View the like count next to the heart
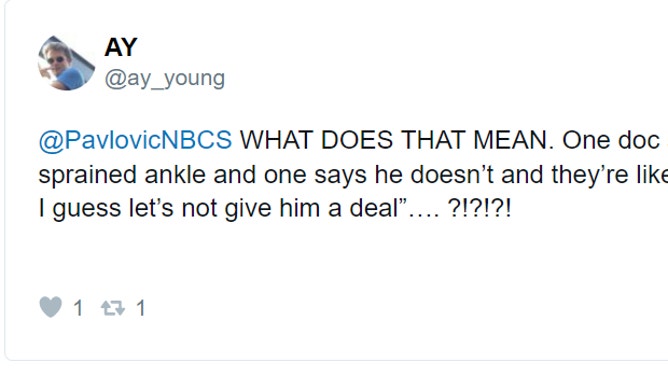Viewport: 668px width, 376px height. click(x=78, y=308)
